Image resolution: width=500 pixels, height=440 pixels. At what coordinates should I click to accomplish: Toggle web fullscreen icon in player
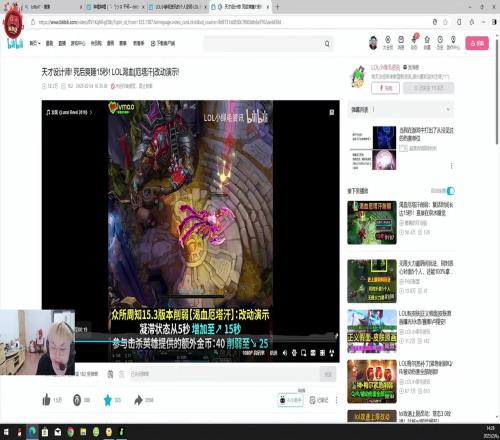[x=322, y=353]
